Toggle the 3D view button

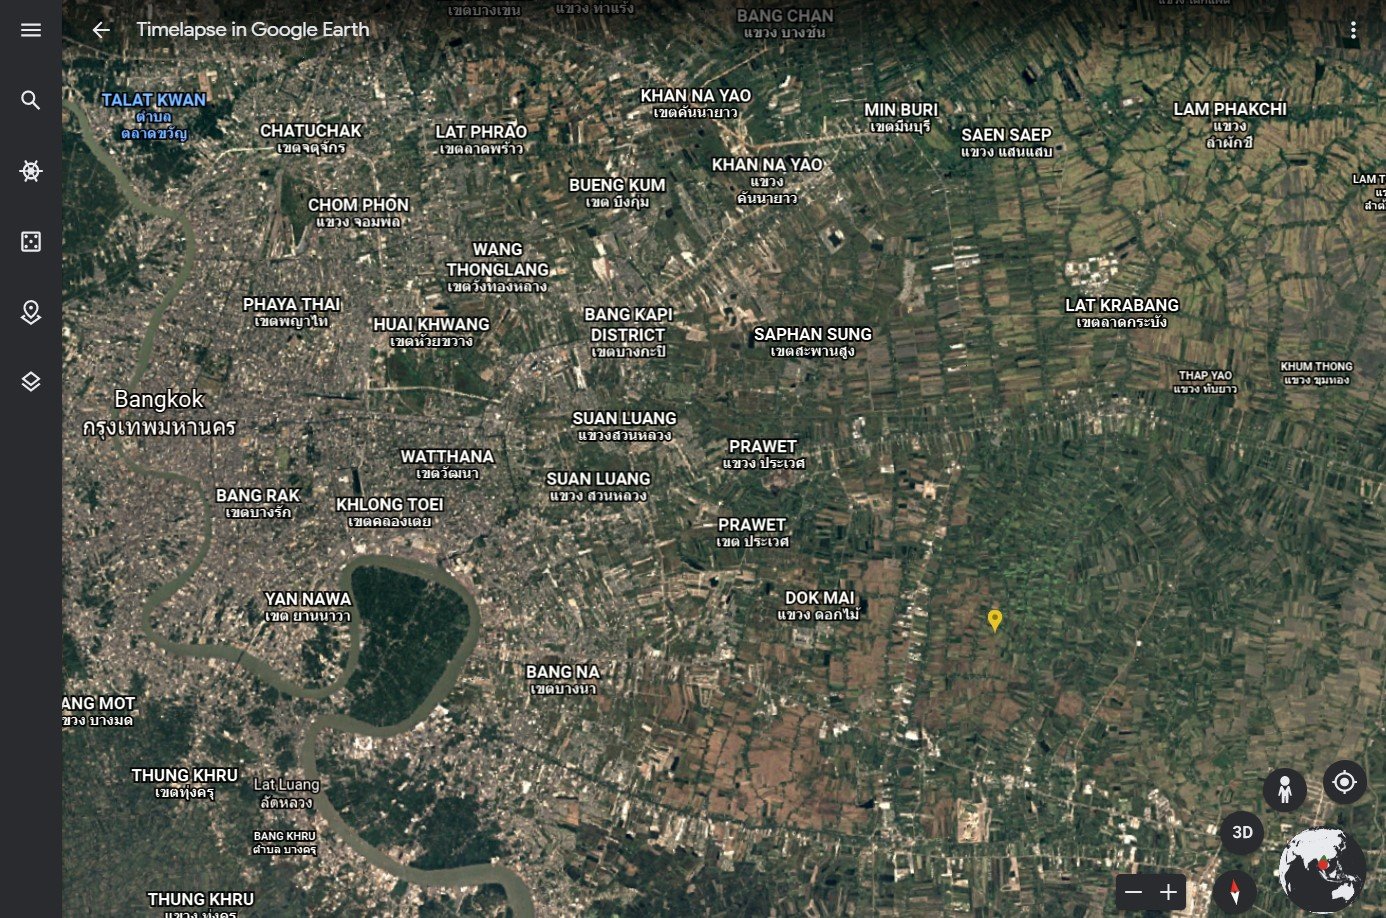pos(1242,832)
